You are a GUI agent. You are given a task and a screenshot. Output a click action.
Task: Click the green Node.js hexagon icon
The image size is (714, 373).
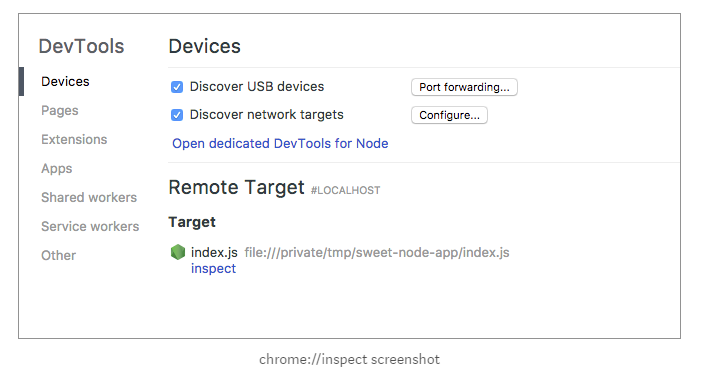coord(178,252)
